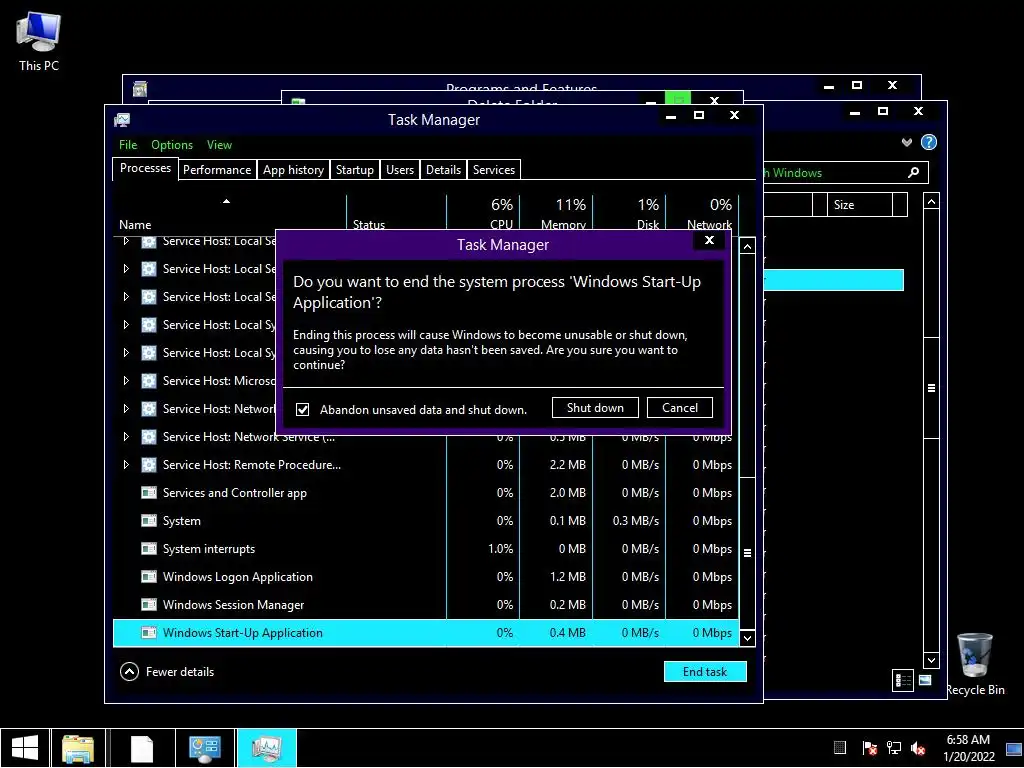1024x768 pixels.
Task: Click the muted speaker tray icon
Action: (x=918, y=748)
